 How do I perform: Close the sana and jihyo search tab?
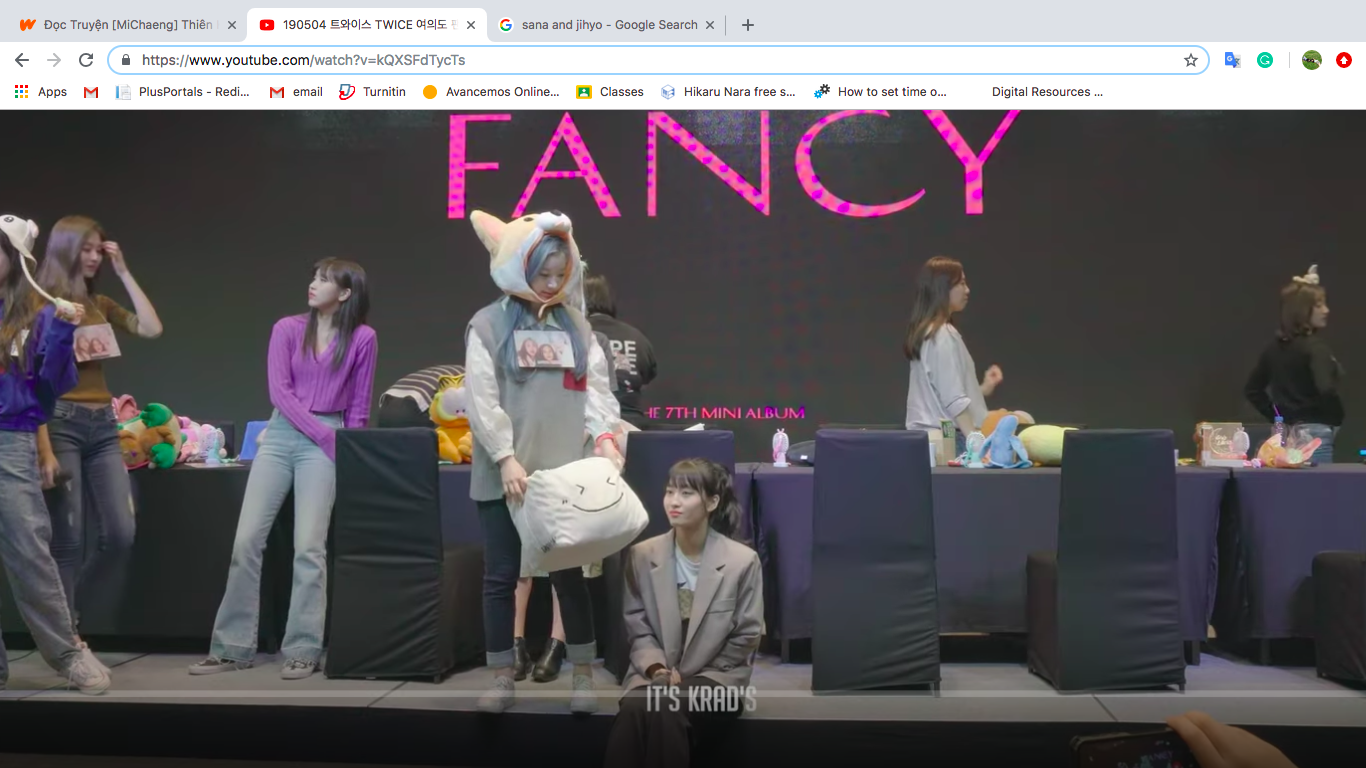coord(710,25)
